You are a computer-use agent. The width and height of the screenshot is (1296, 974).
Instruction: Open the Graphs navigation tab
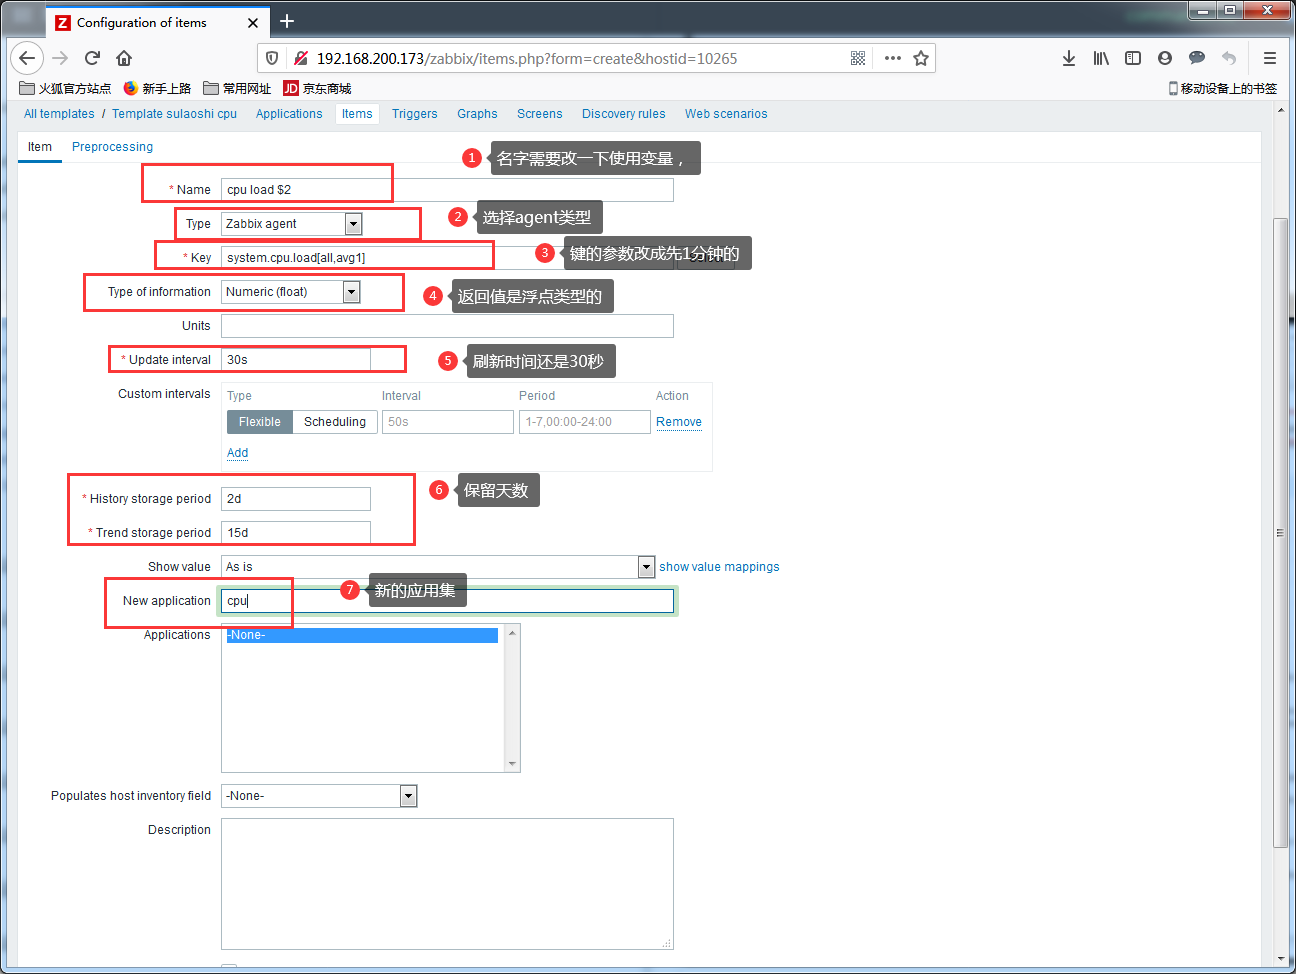tap(477, 114)
